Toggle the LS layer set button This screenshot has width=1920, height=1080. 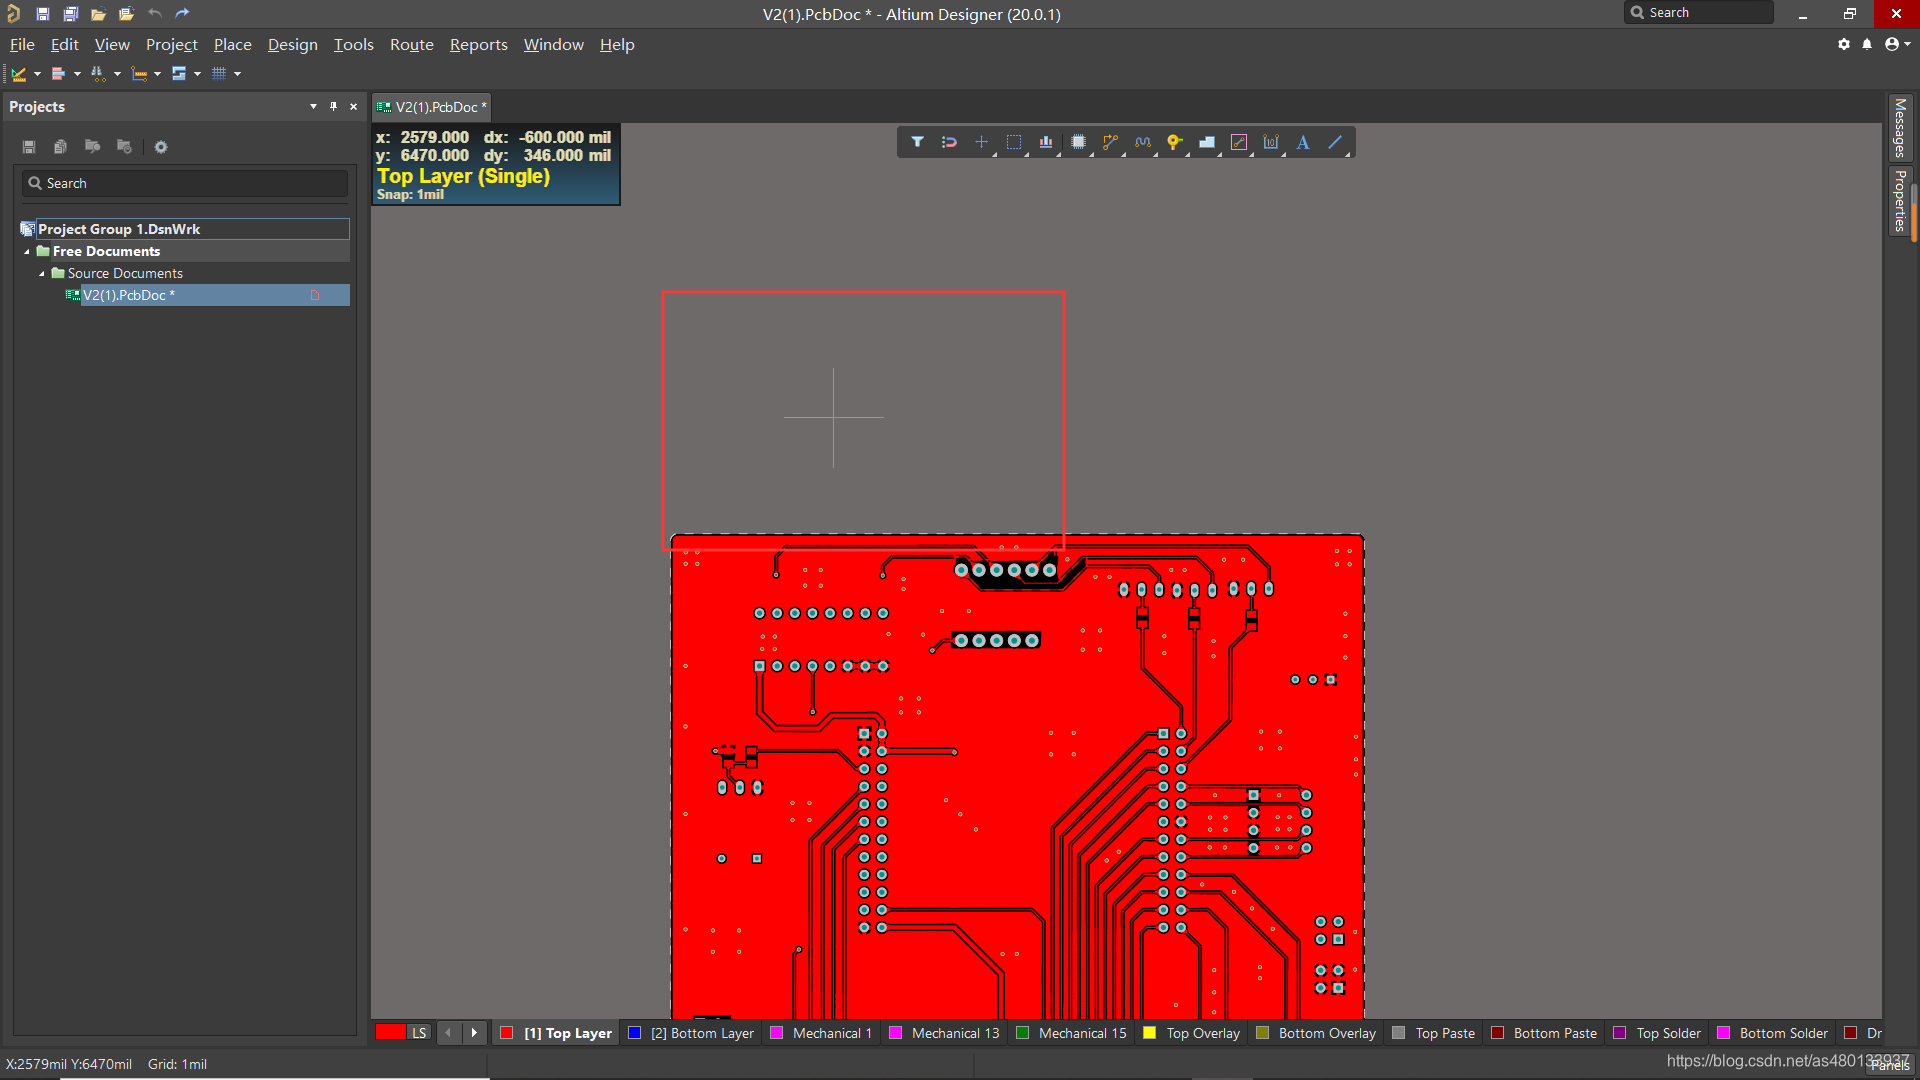(x=419, y=1033)
